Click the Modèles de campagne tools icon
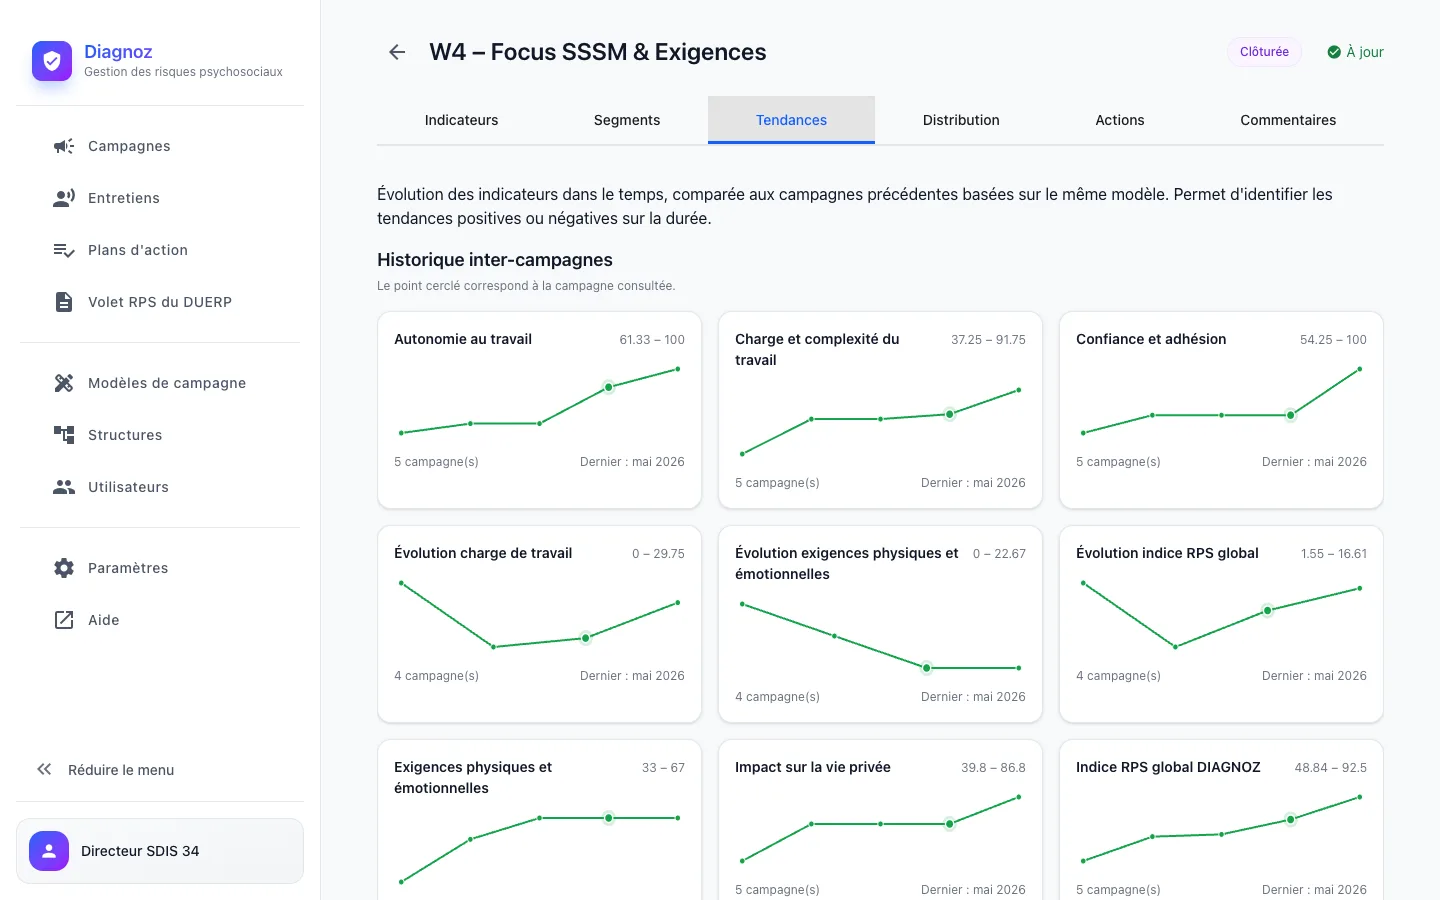The height and width of the screenshot is (900, 1440). pyautogui.click(x=64, y=383)
